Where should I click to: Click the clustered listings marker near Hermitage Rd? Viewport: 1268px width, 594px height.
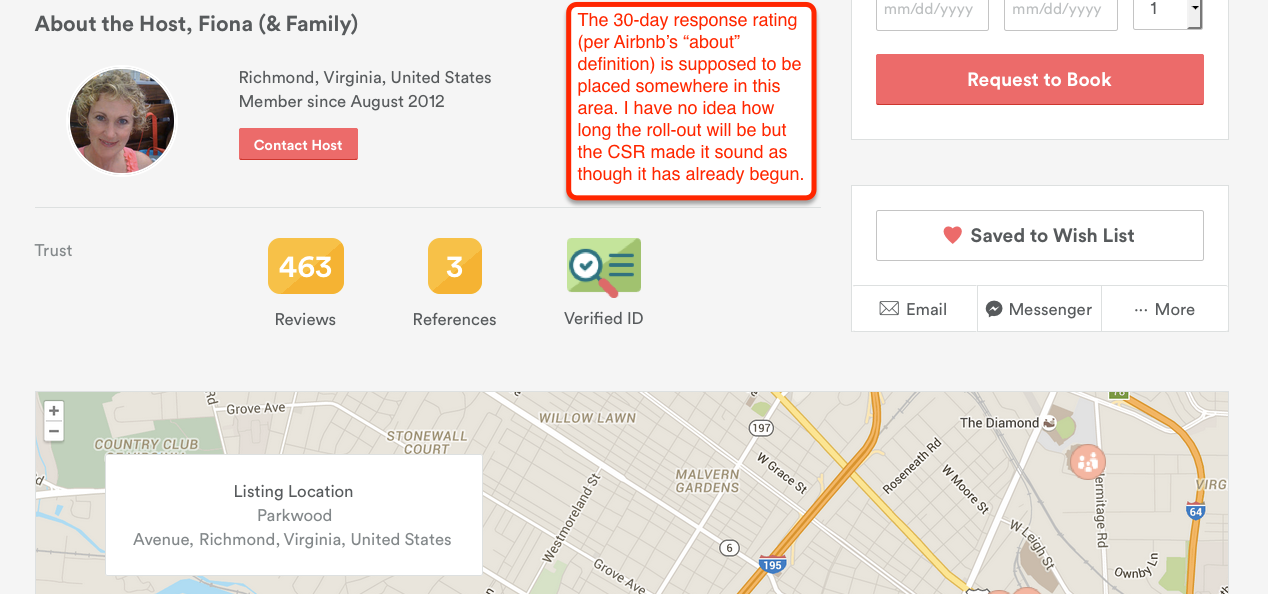[x=1086, y=462]
